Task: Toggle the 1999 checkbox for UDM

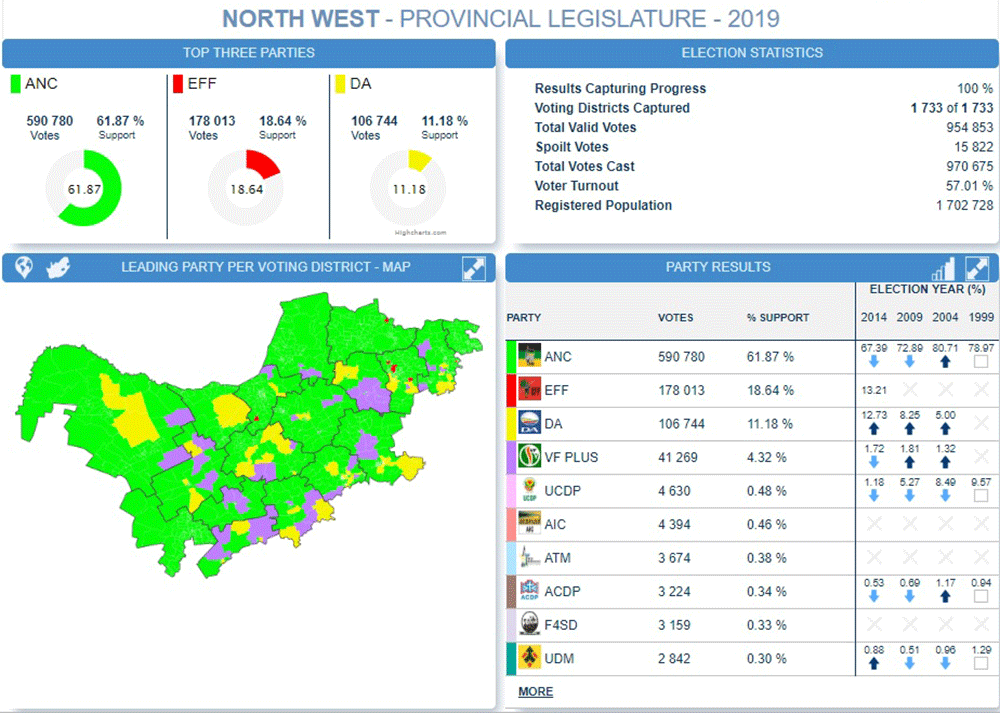Action: (980, 664)
